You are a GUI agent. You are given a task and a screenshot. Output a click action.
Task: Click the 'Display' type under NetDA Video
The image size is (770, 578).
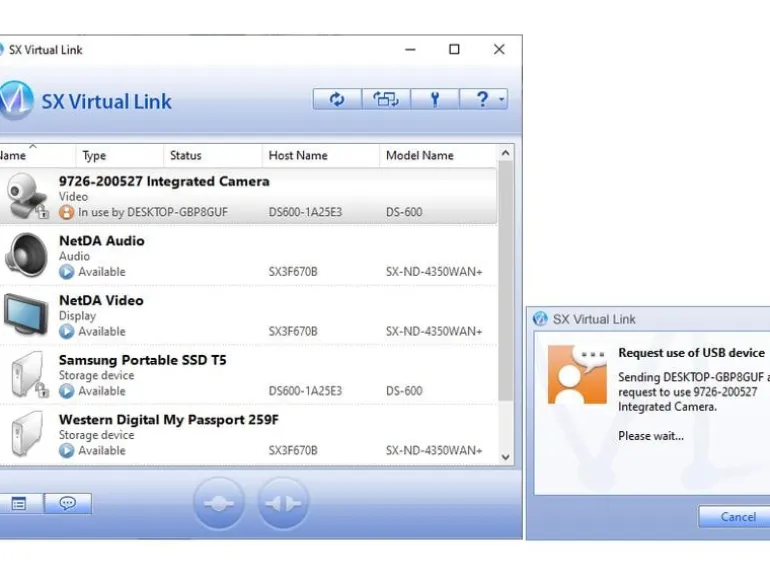tap(77, 316)
